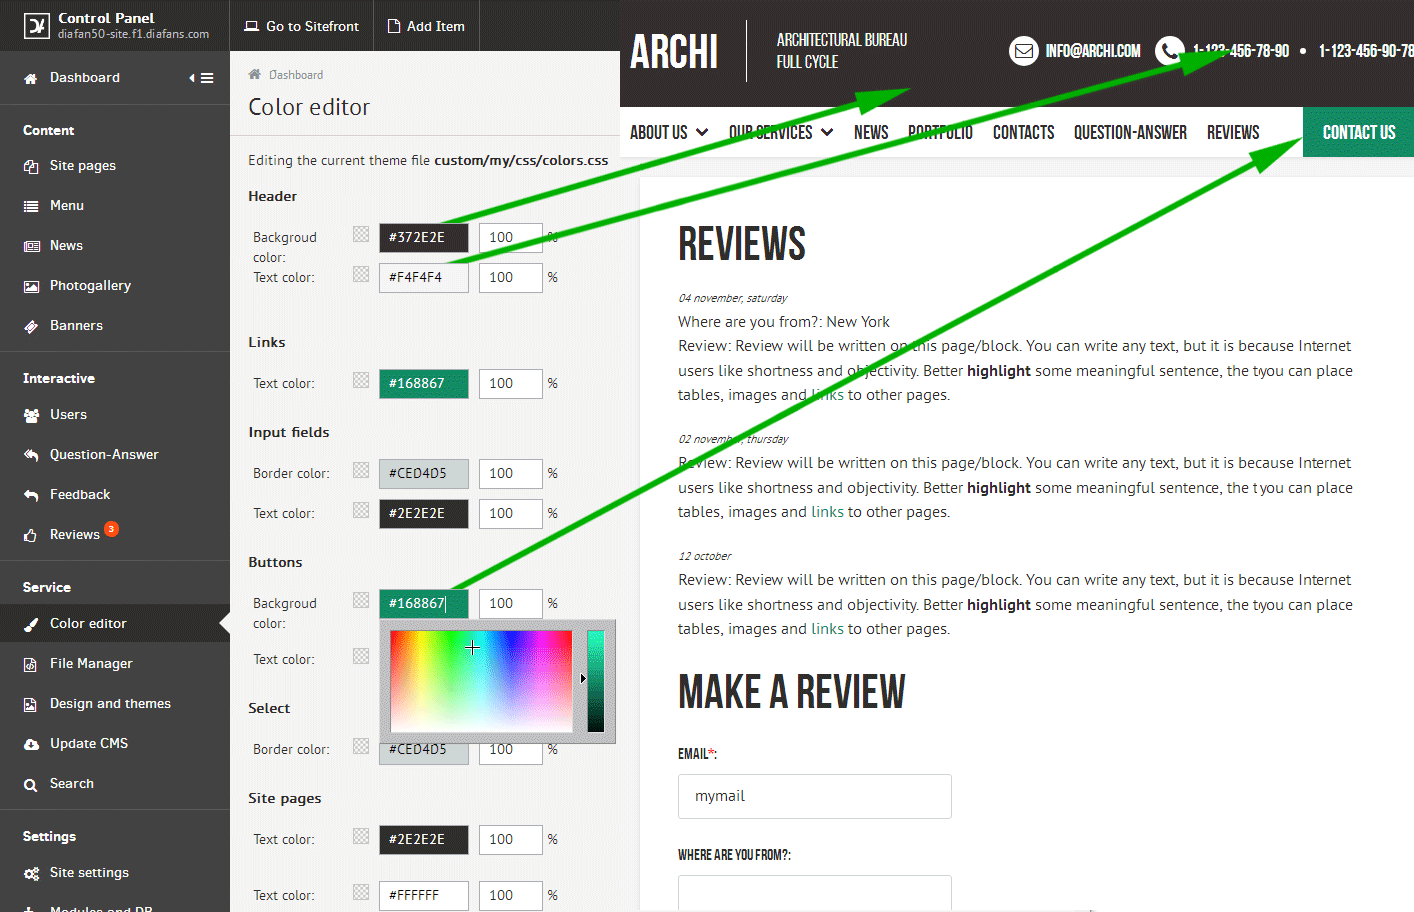Click the Input fields #2E2E2E text color field
The image size is (1414, 912).
[x=424, y=514]
